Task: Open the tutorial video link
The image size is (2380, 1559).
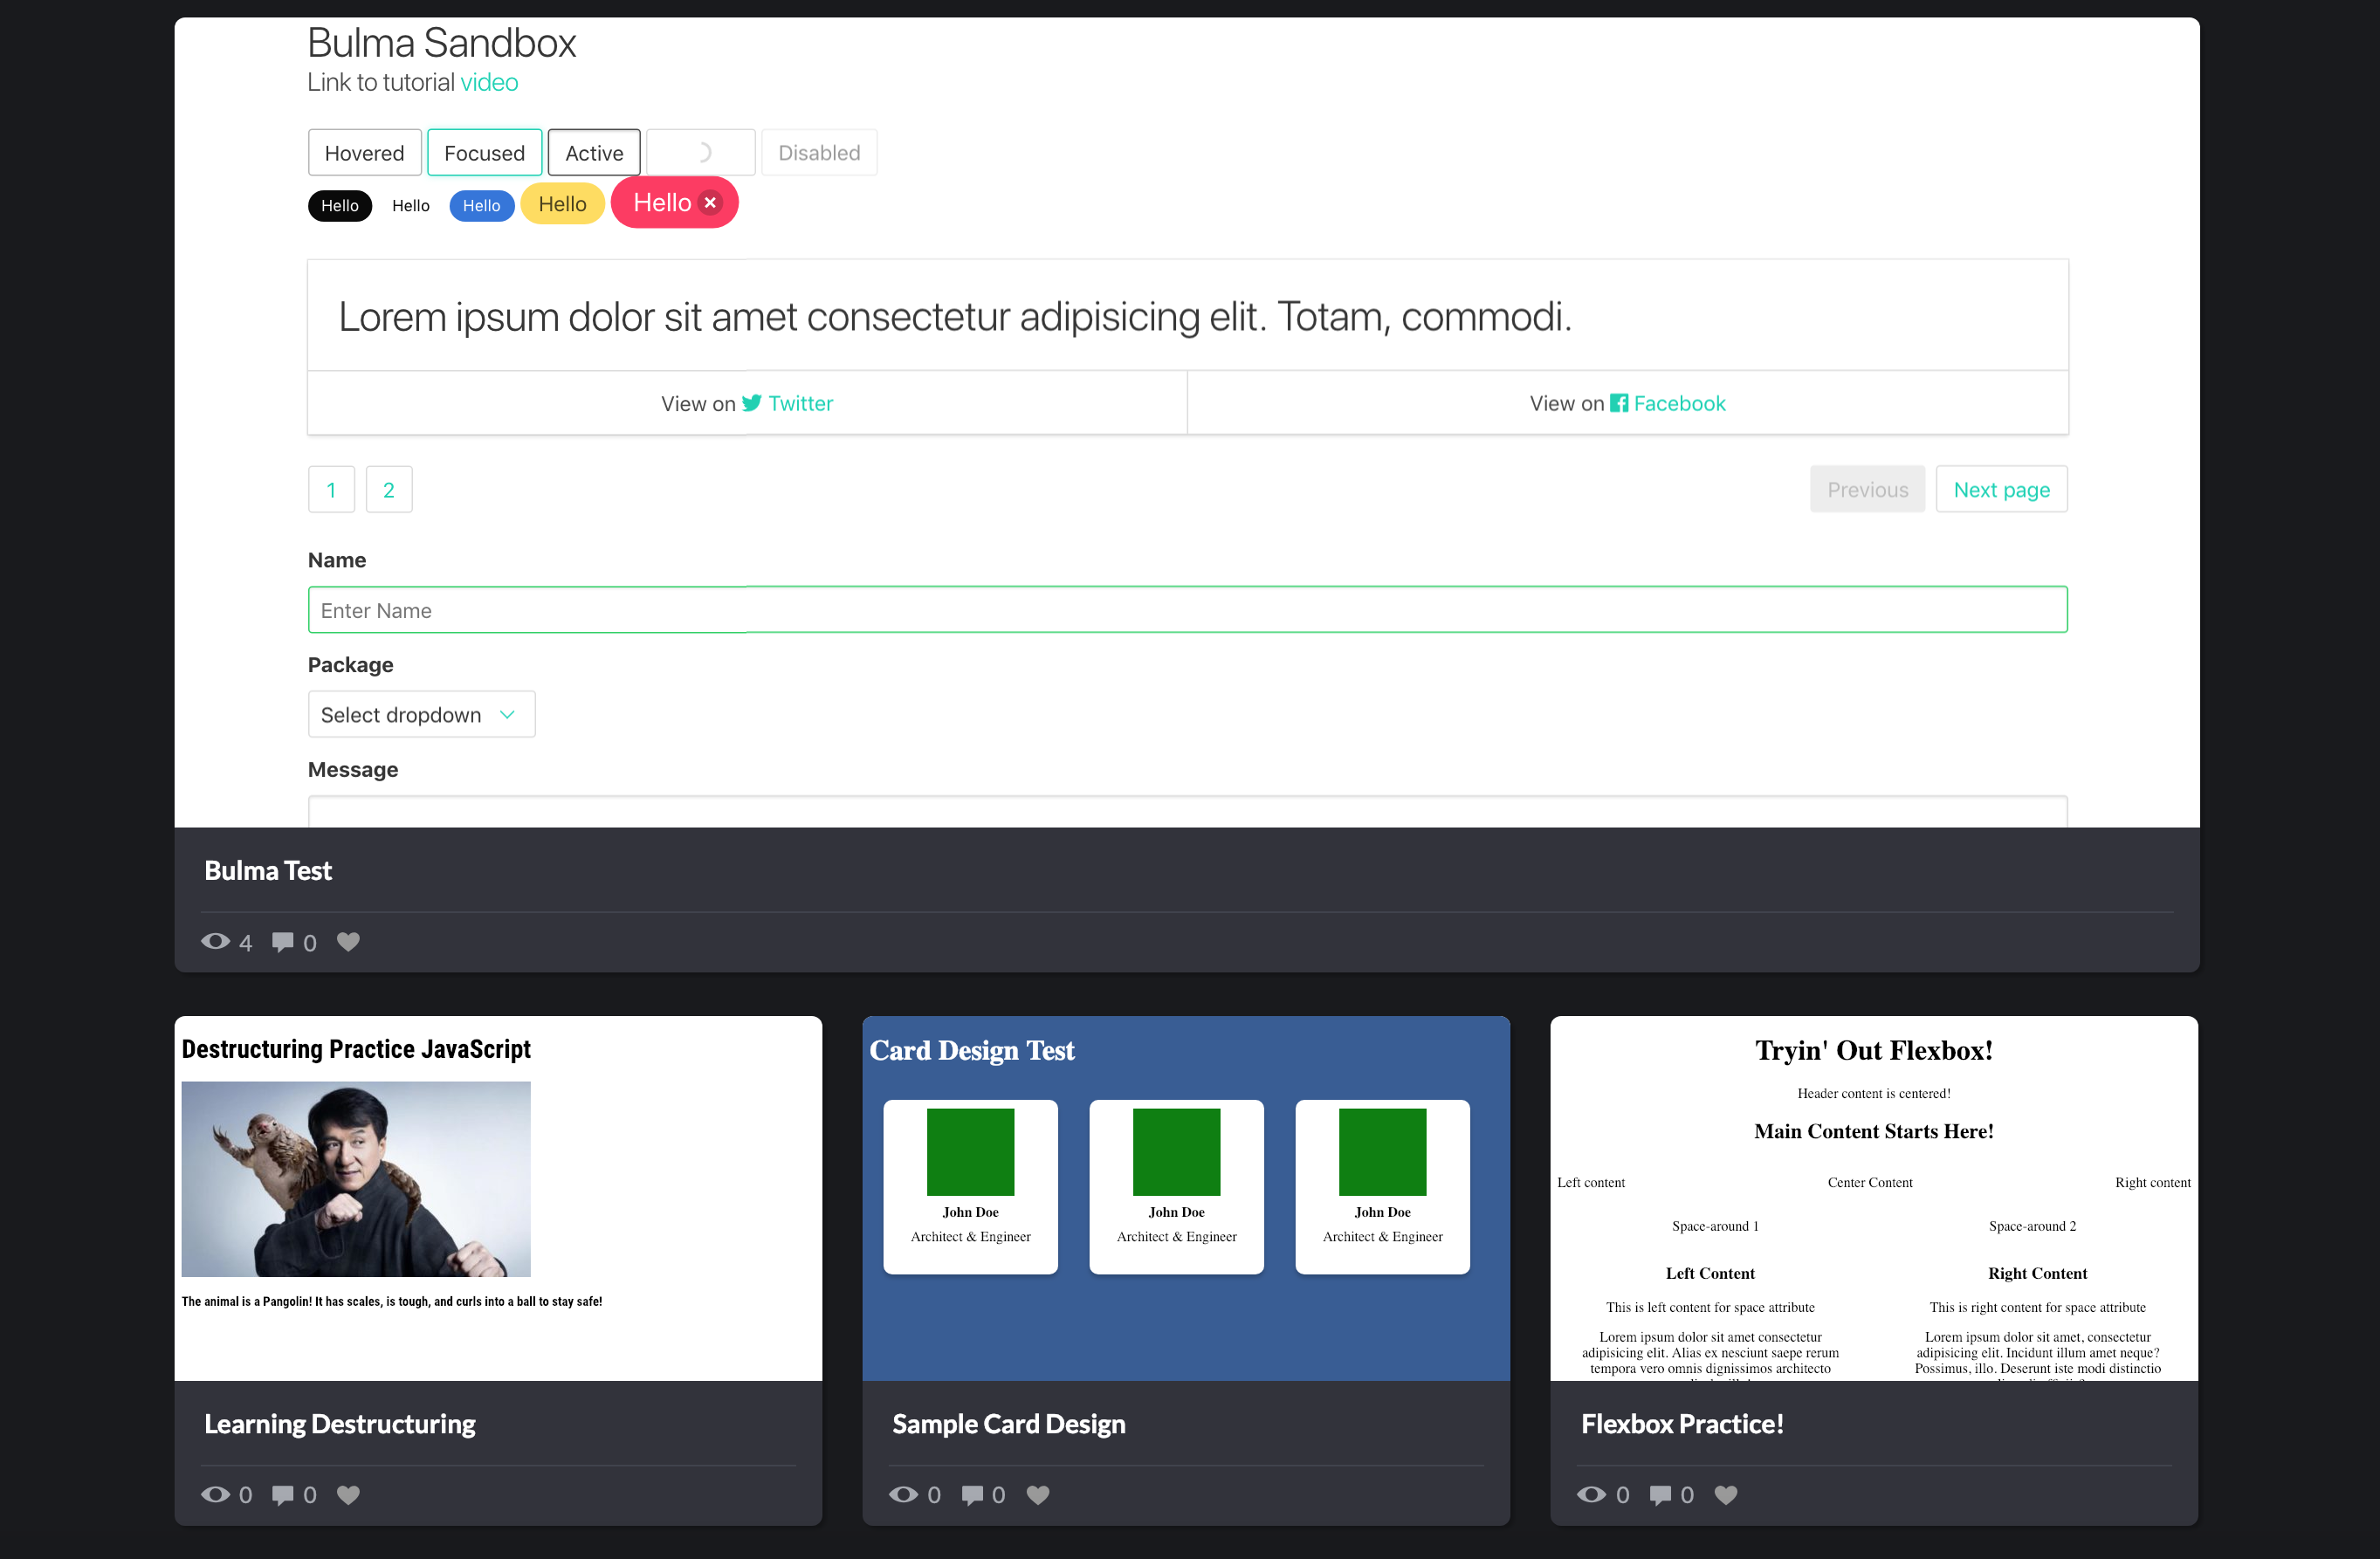Action: pos(489,82)
